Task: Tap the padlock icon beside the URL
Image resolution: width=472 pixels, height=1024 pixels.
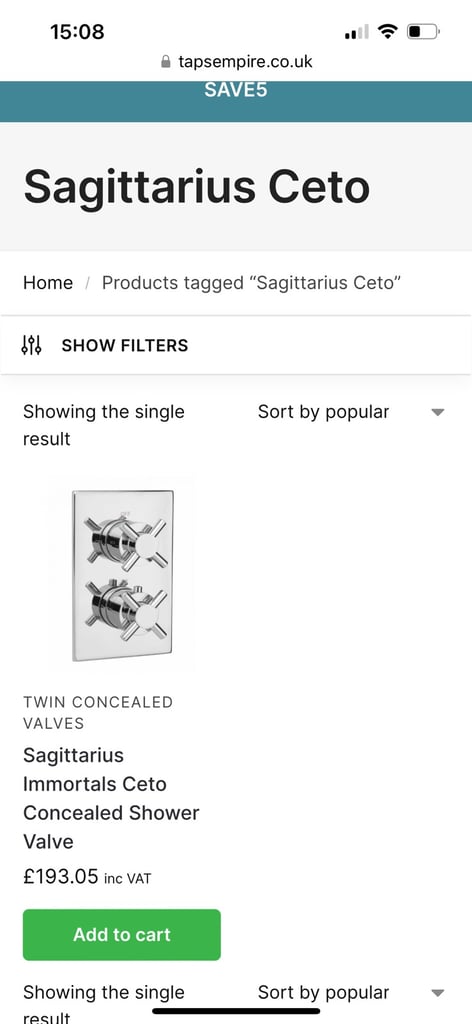Action: 166,62
